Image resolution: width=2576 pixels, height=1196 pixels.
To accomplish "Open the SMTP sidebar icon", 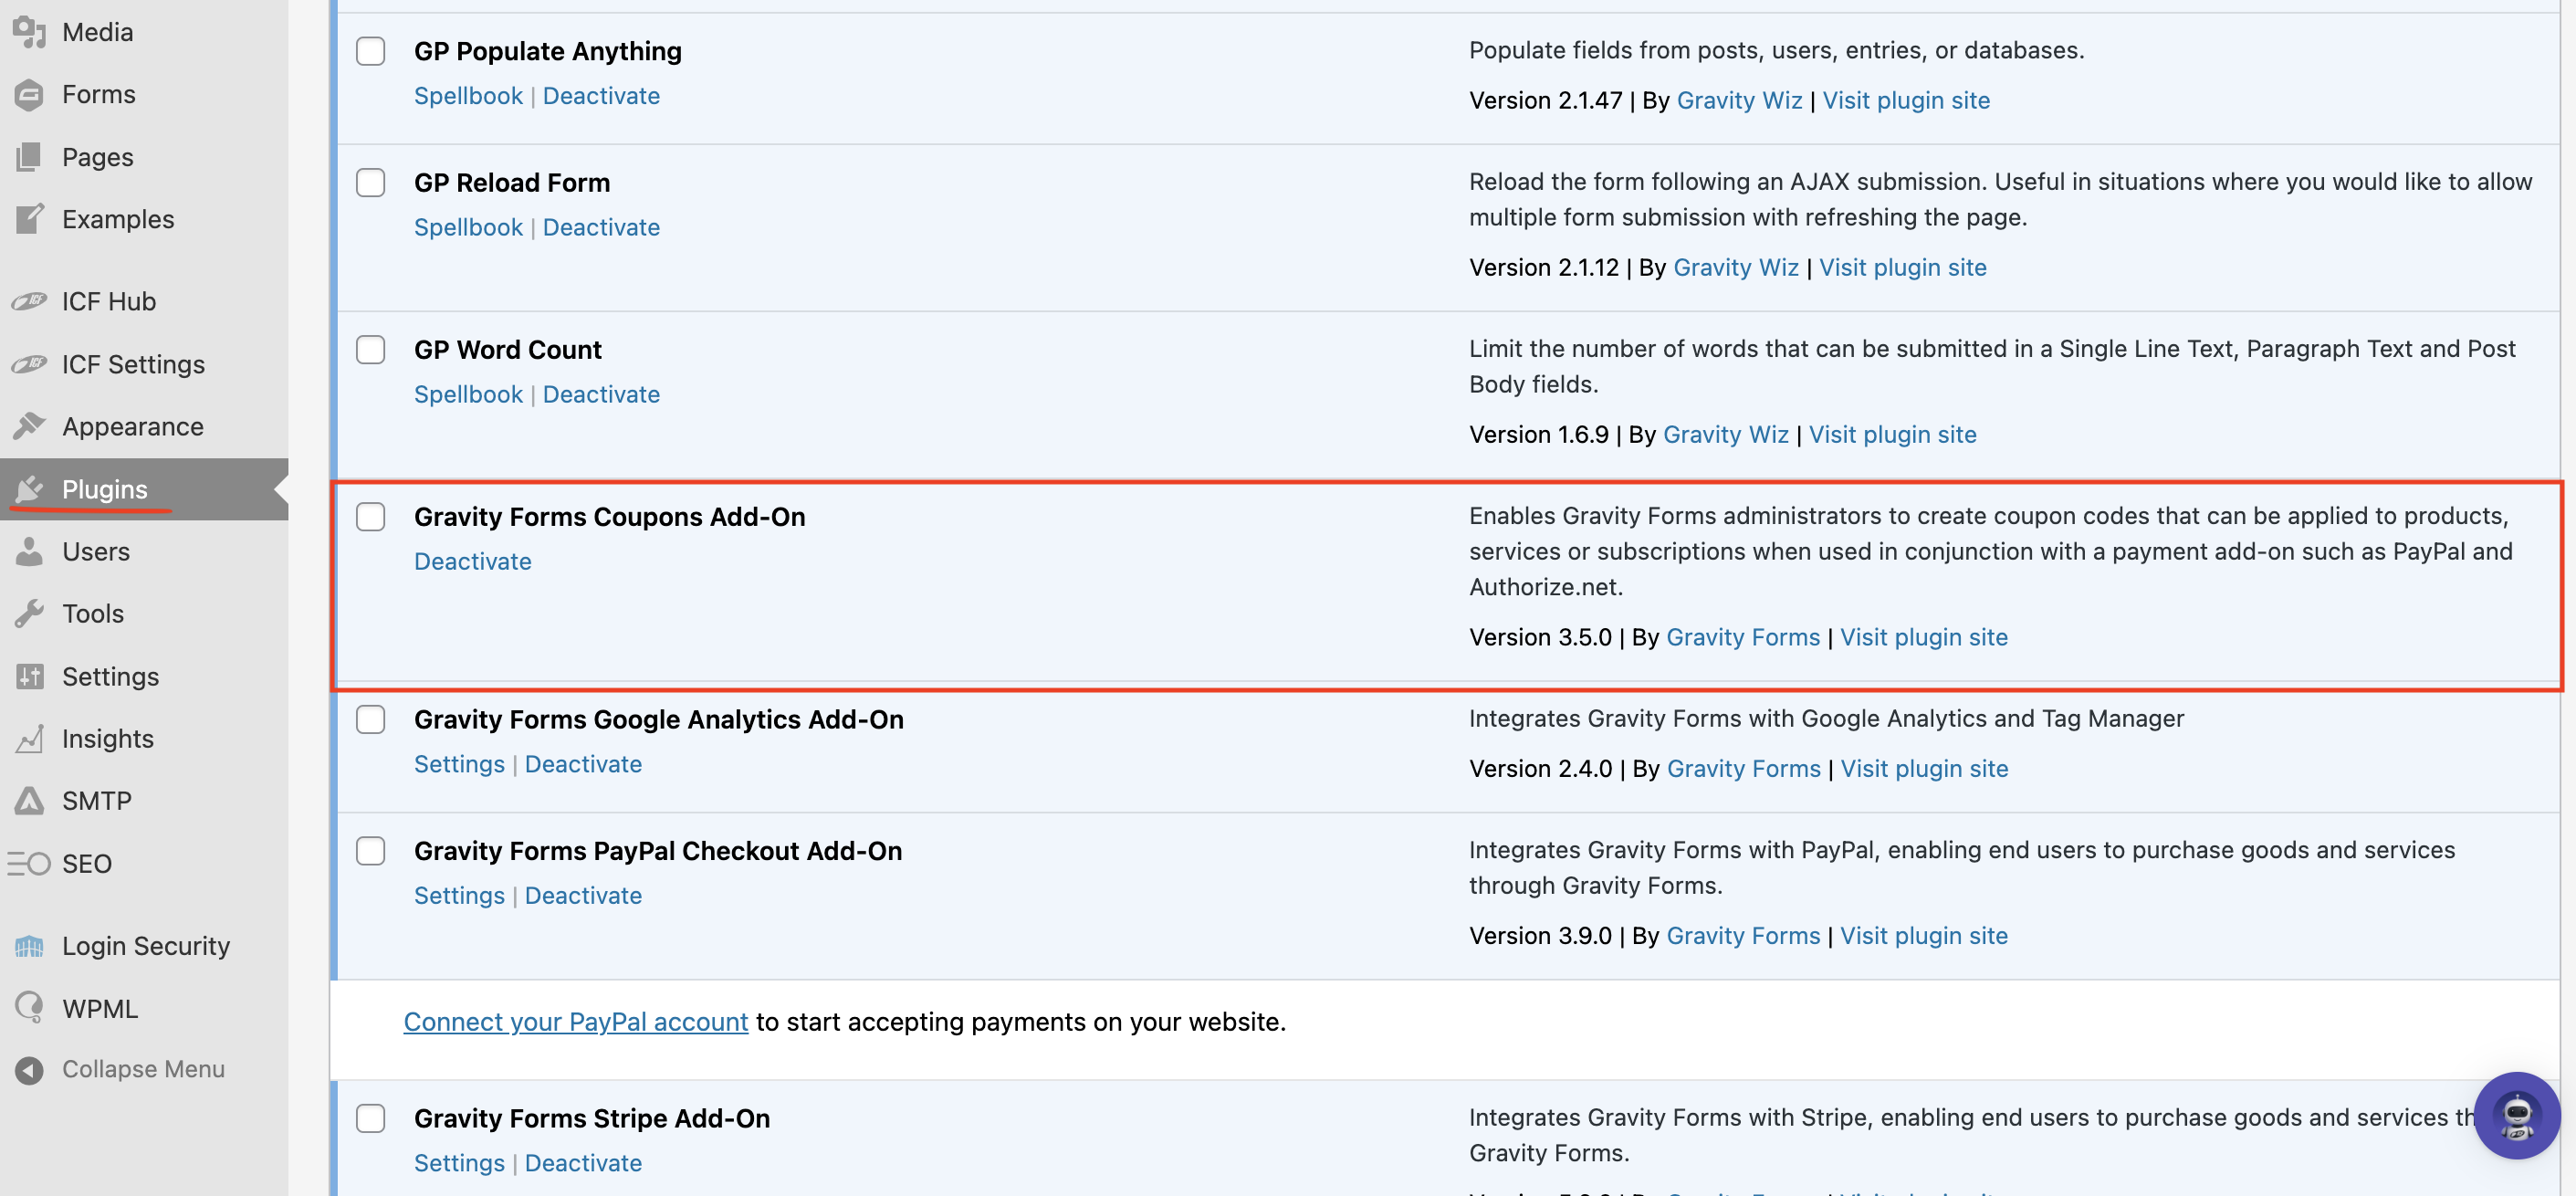I will [29, 801].
